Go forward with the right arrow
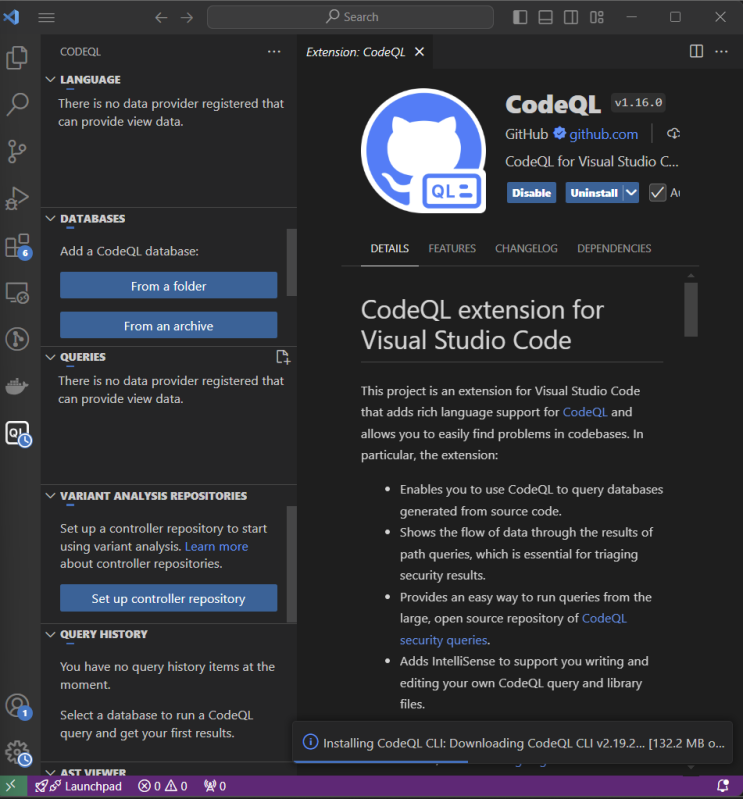 (187, 17)
